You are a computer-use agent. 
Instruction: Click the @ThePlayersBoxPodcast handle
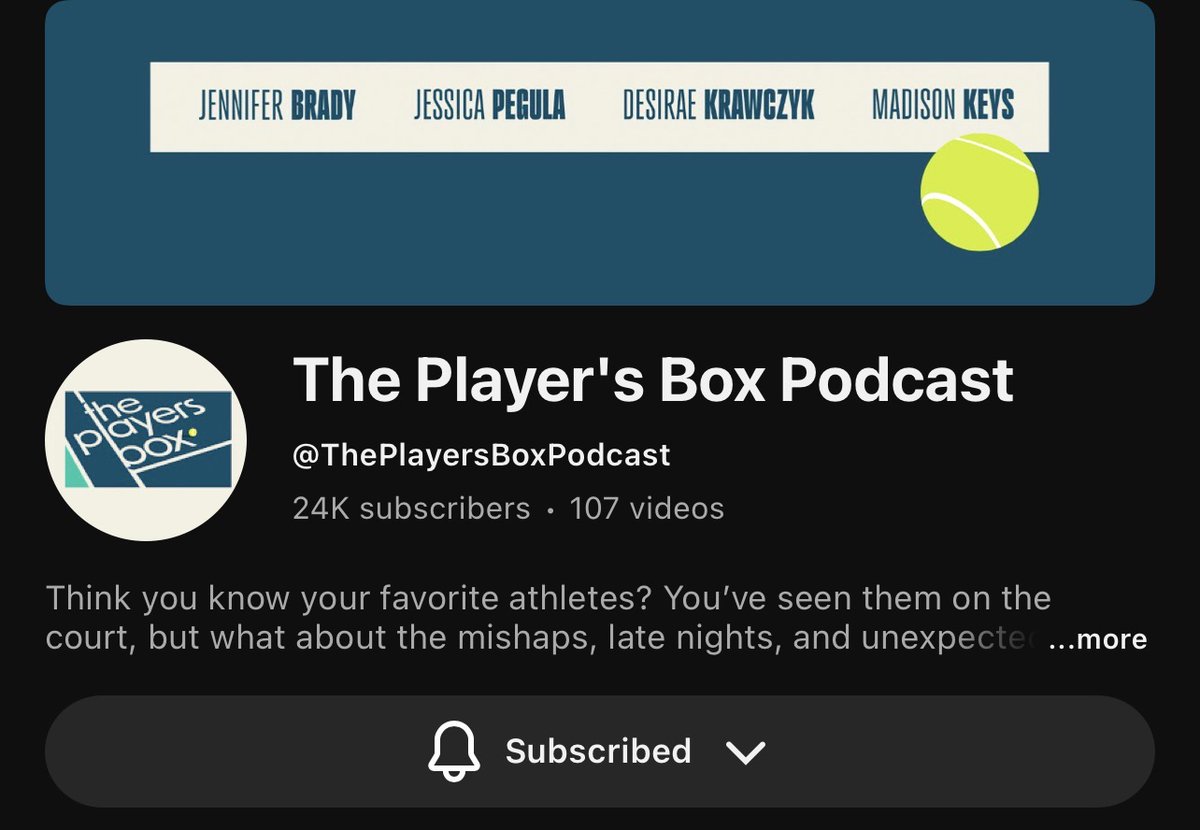481,455
